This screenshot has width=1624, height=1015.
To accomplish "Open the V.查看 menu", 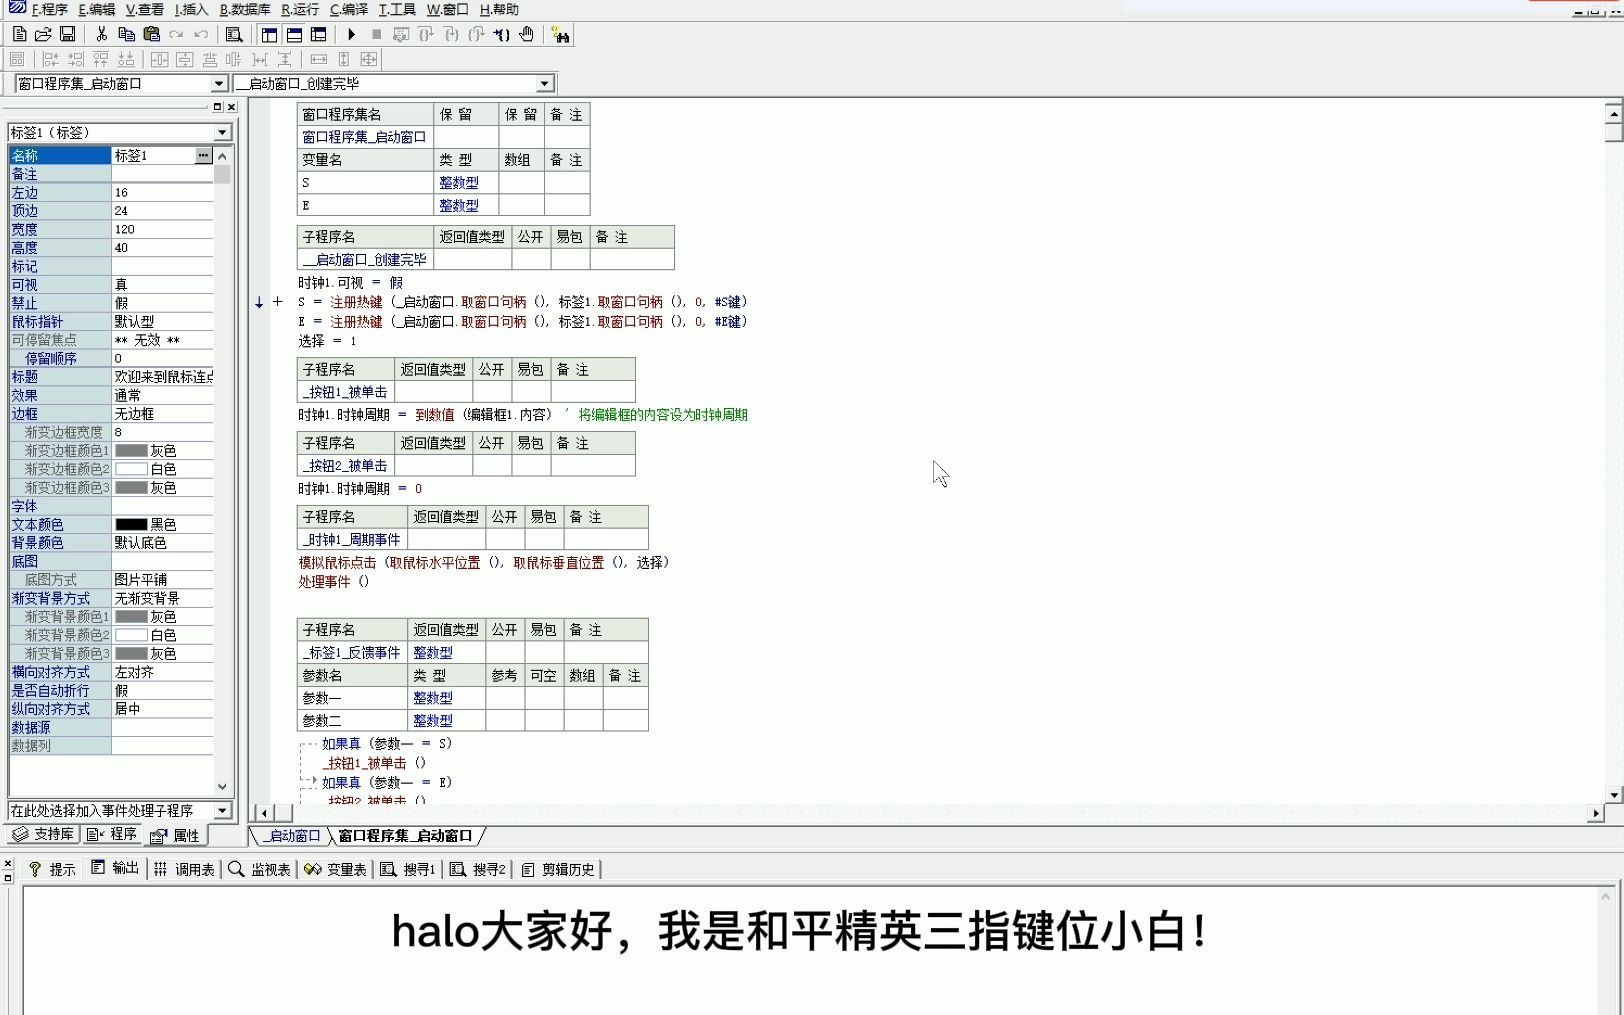I will click(x=145, y=9).
